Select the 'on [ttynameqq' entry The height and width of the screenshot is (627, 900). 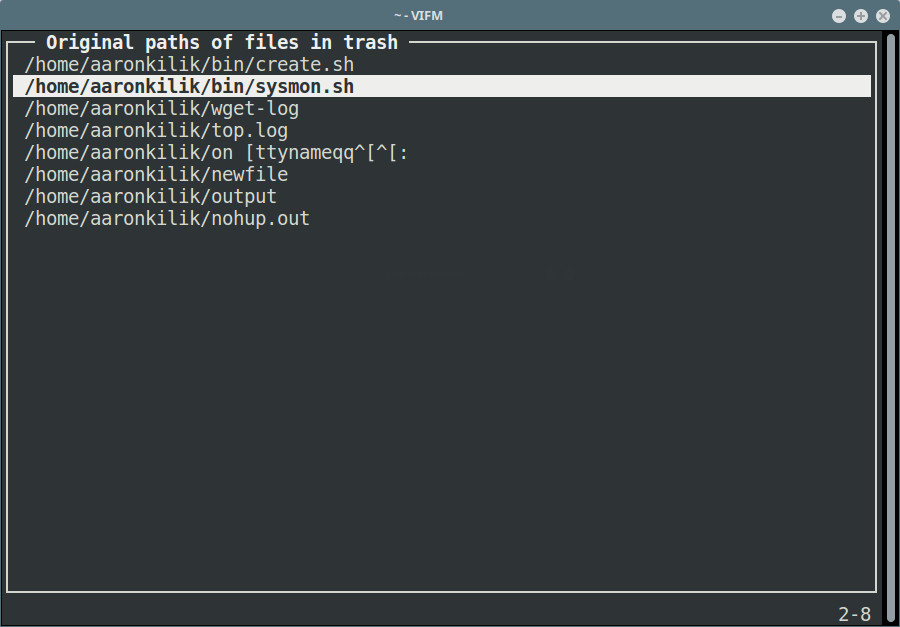click(216, 153)
